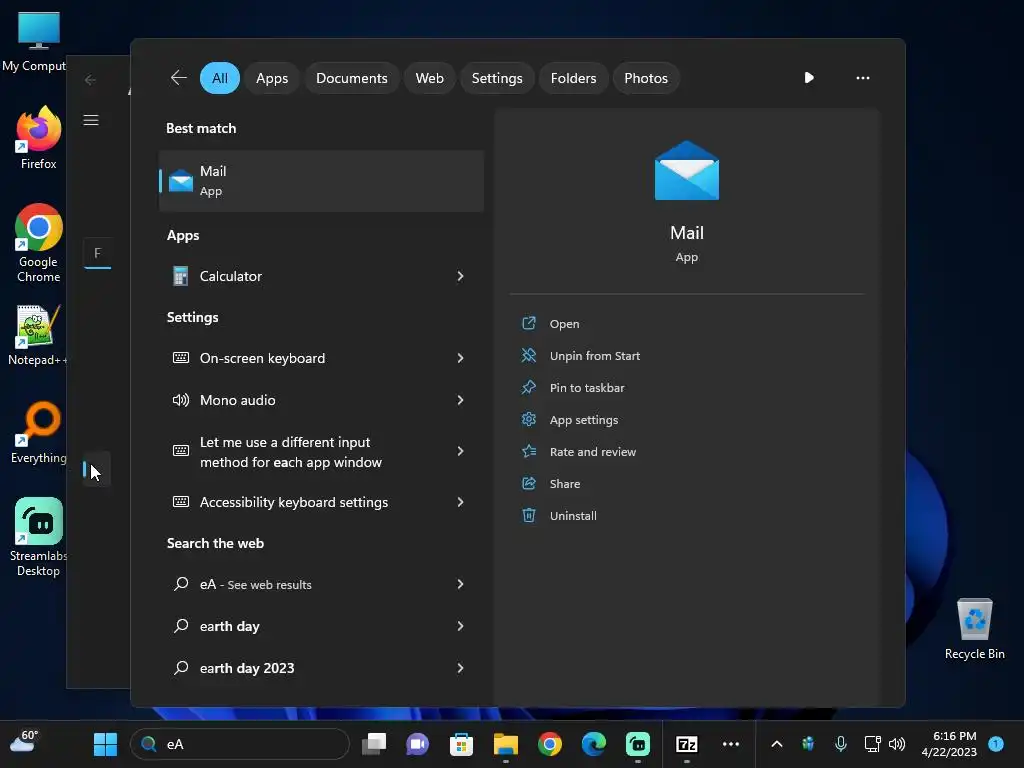
Task: Switch to the Web filter tab
Action: (429, 78)
